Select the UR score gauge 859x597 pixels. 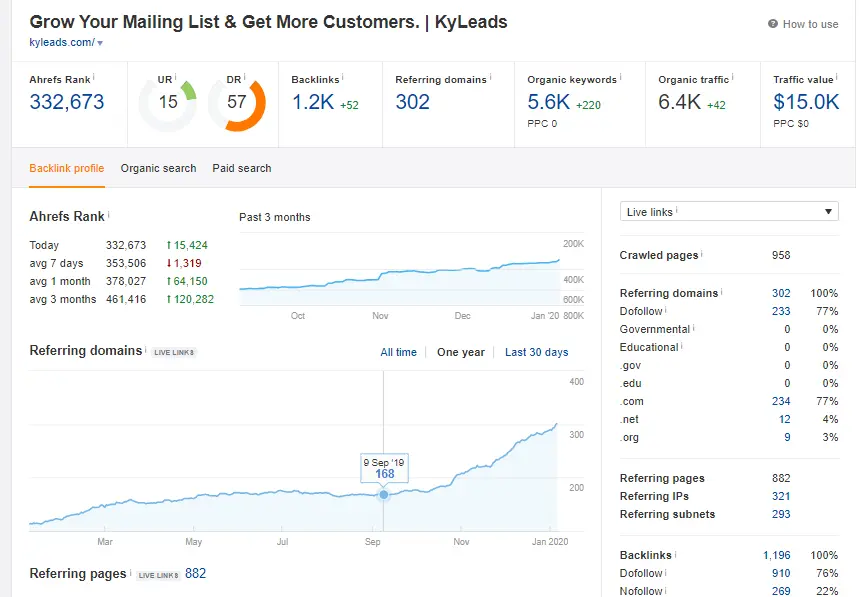click(x=166, y=103)
